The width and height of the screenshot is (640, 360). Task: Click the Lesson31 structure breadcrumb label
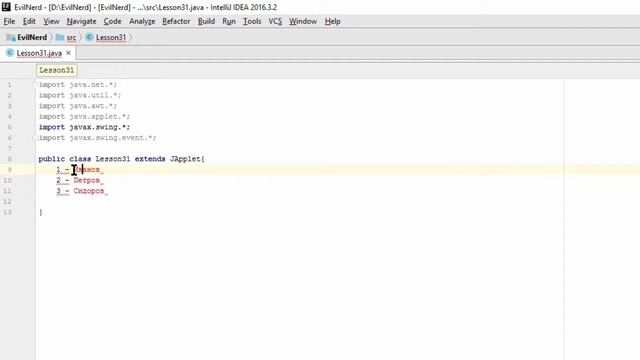tap(57, 70)
